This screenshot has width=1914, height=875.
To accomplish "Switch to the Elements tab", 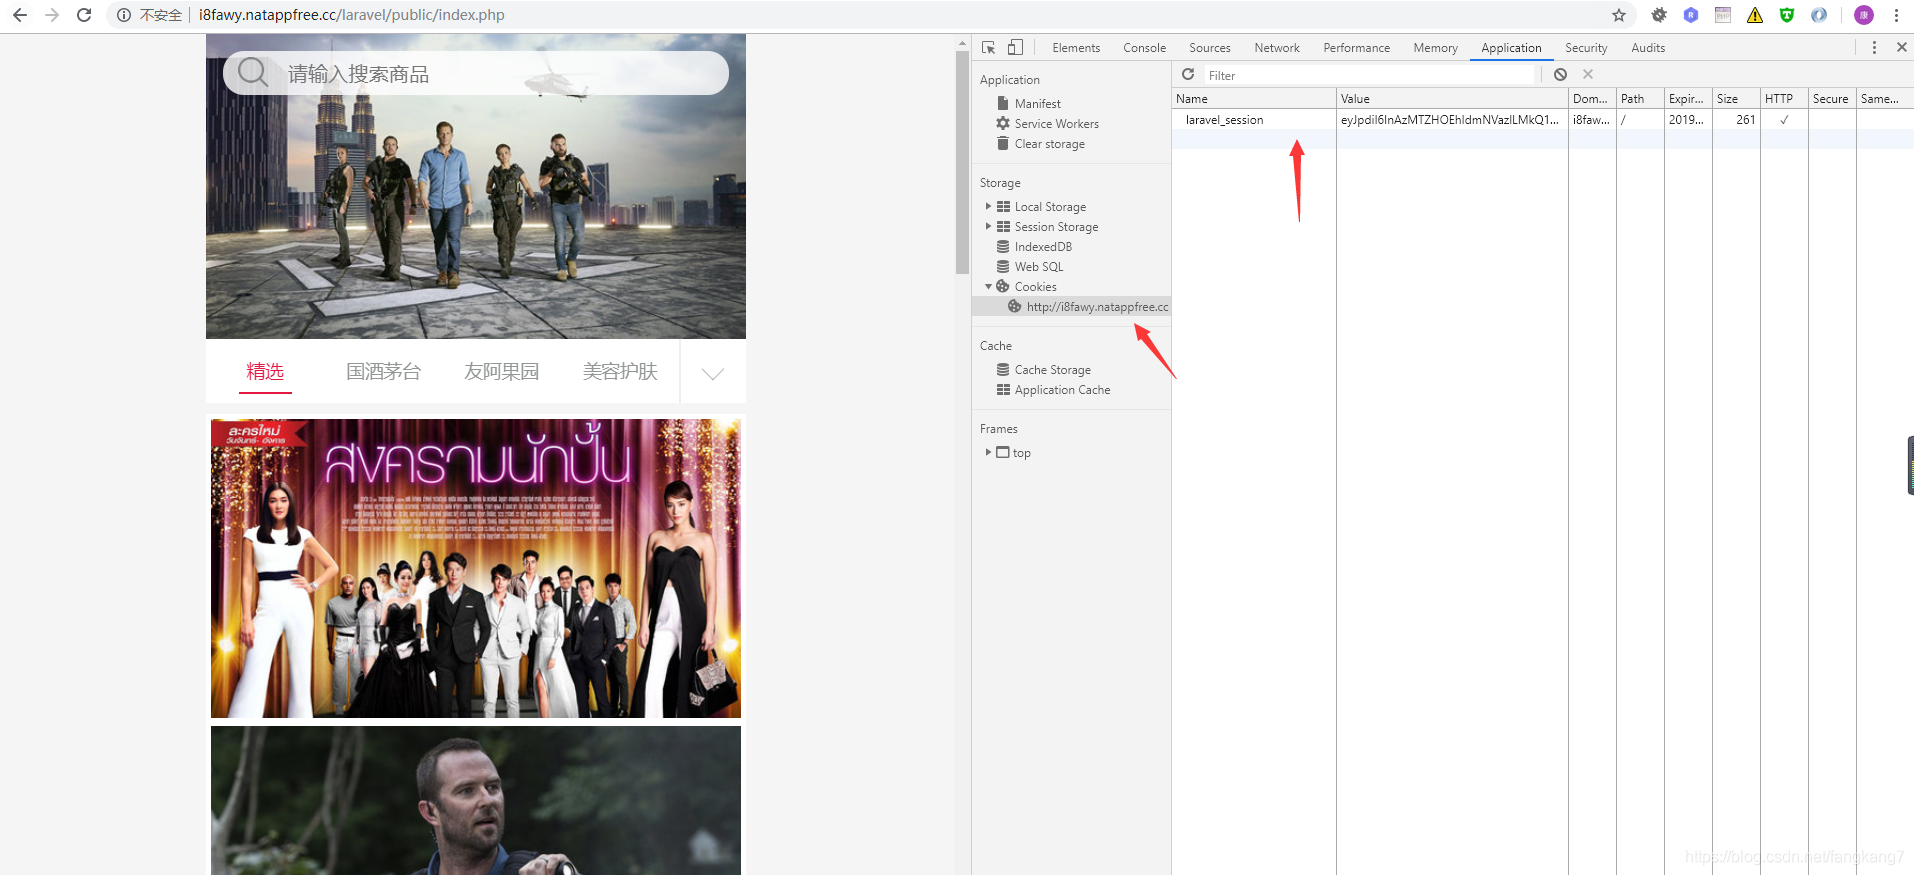I will pyautogui.click(x=1076, y=48).
